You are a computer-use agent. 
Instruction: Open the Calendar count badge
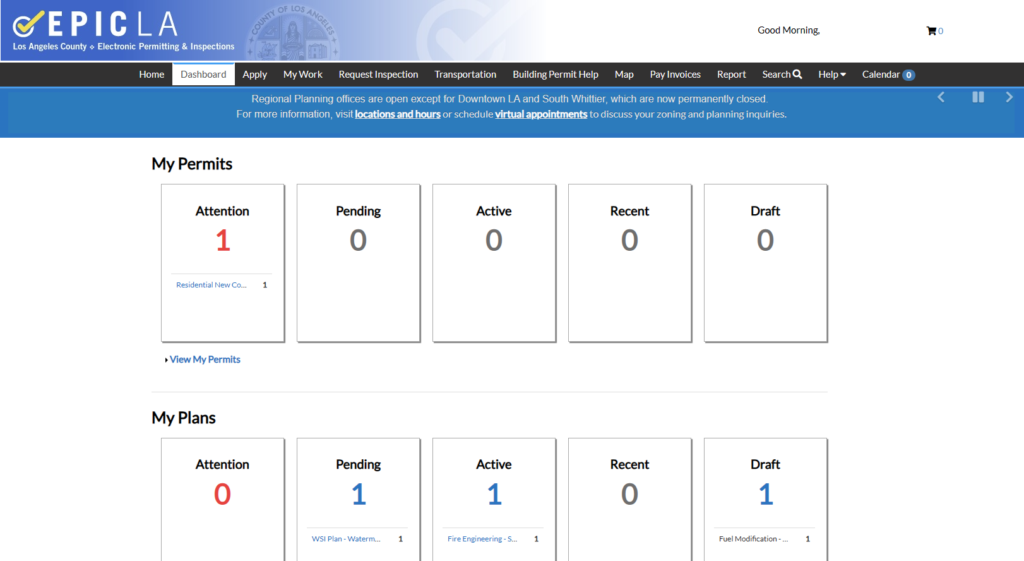pos(908,75)
